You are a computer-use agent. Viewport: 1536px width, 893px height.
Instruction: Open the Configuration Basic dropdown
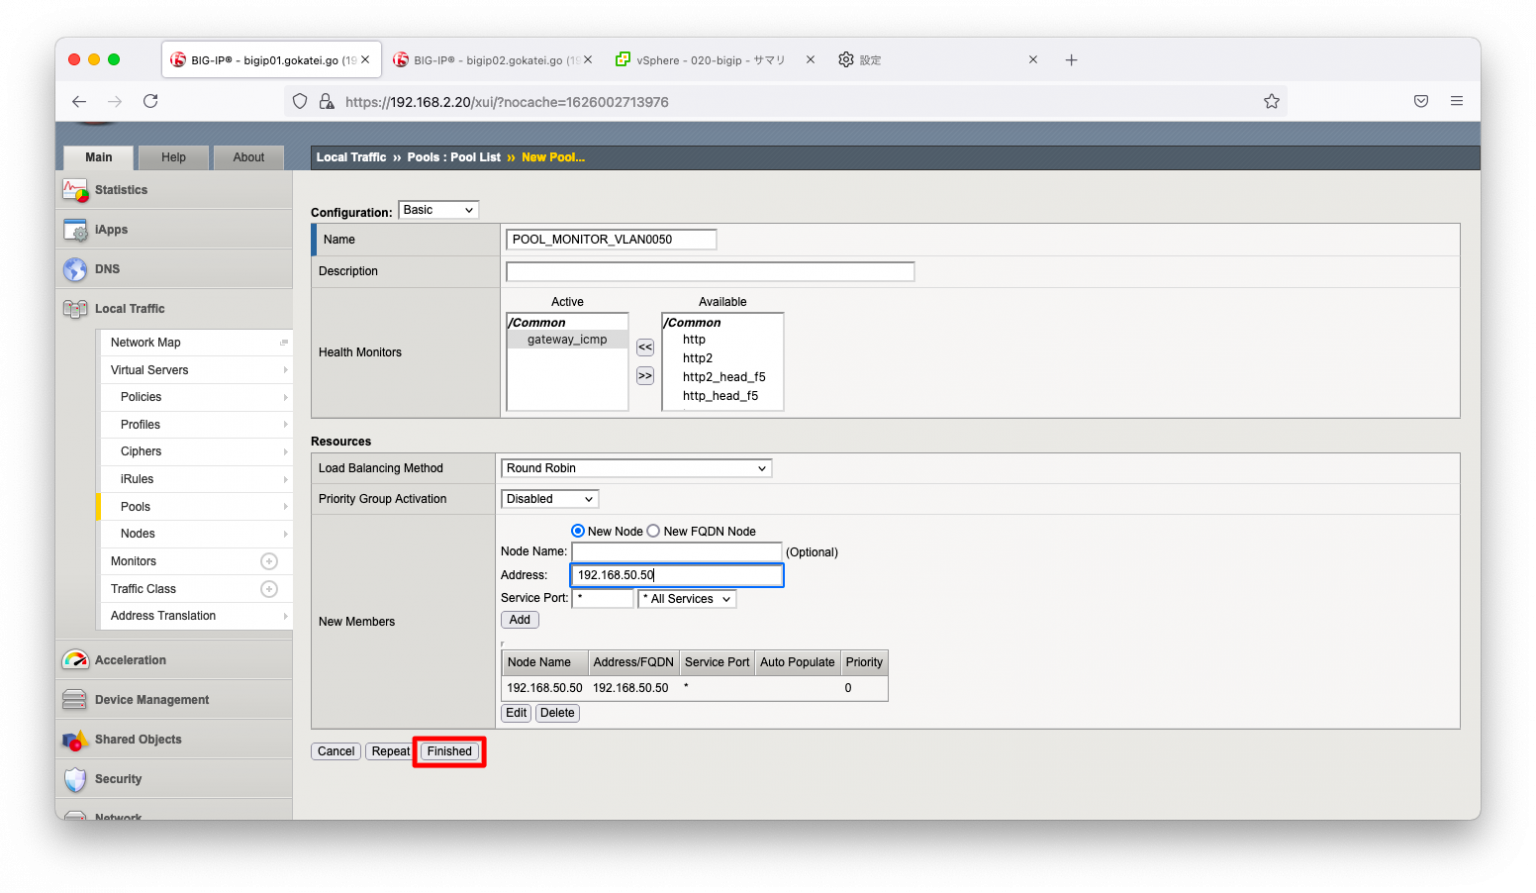[438, 210]
